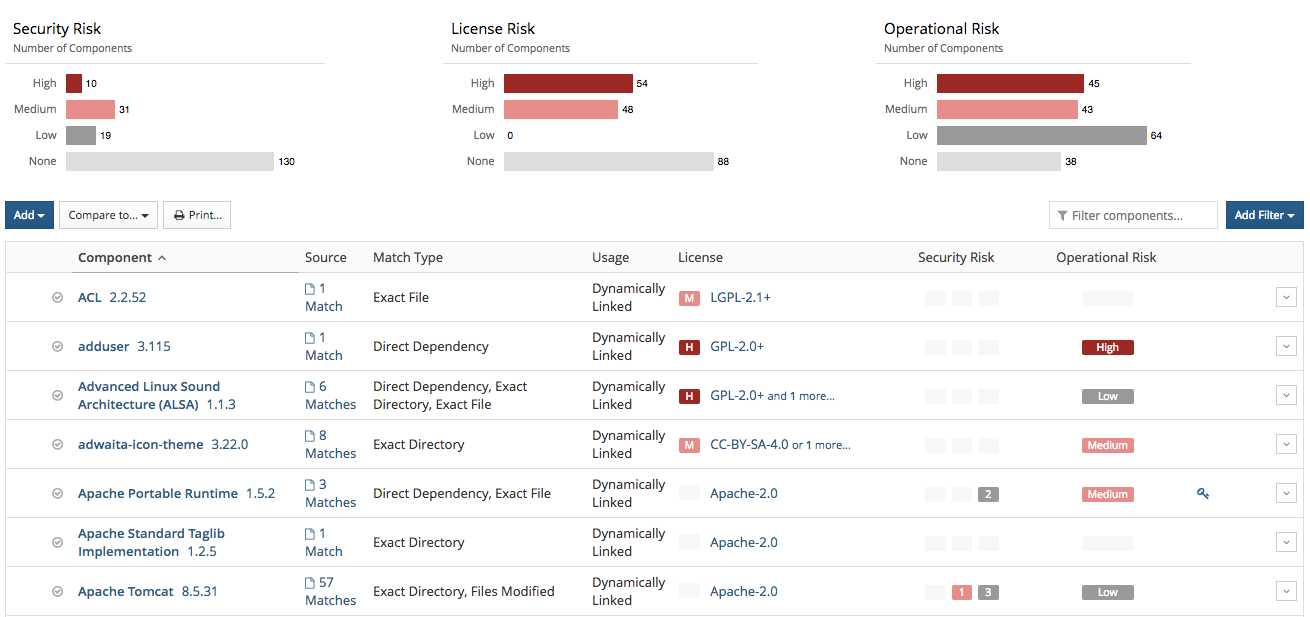Open the Add Filter dropdown

tap(1264, 215)
